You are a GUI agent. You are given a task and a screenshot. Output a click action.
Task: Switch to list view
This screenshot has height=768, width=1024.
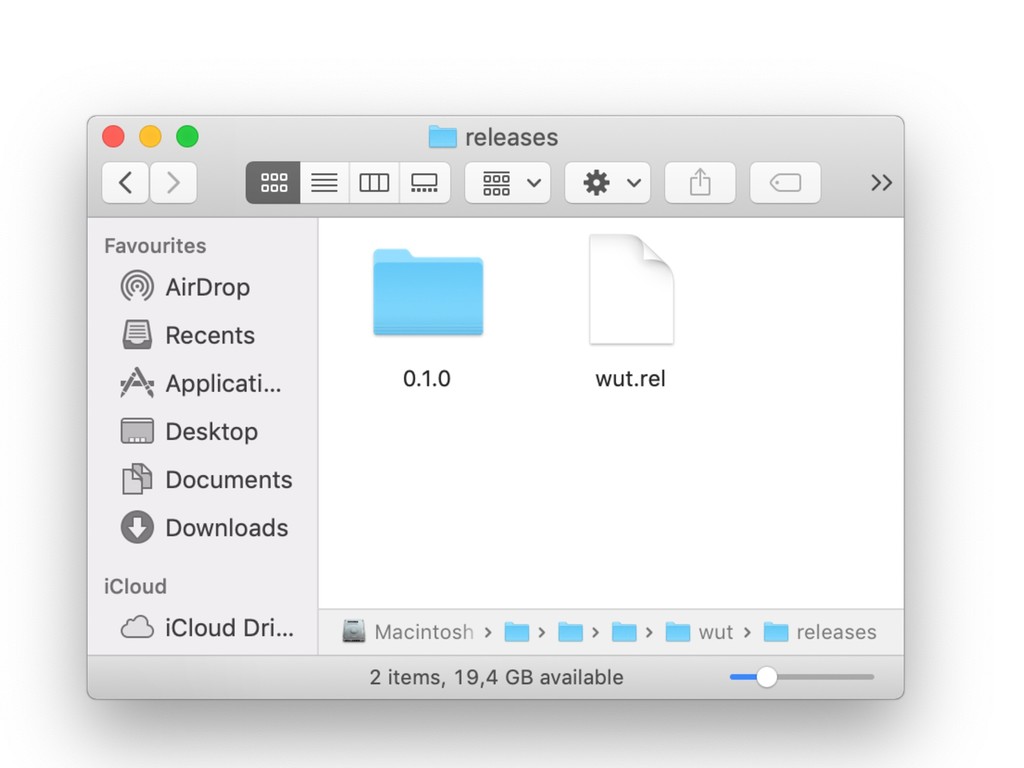coord(325,183)
